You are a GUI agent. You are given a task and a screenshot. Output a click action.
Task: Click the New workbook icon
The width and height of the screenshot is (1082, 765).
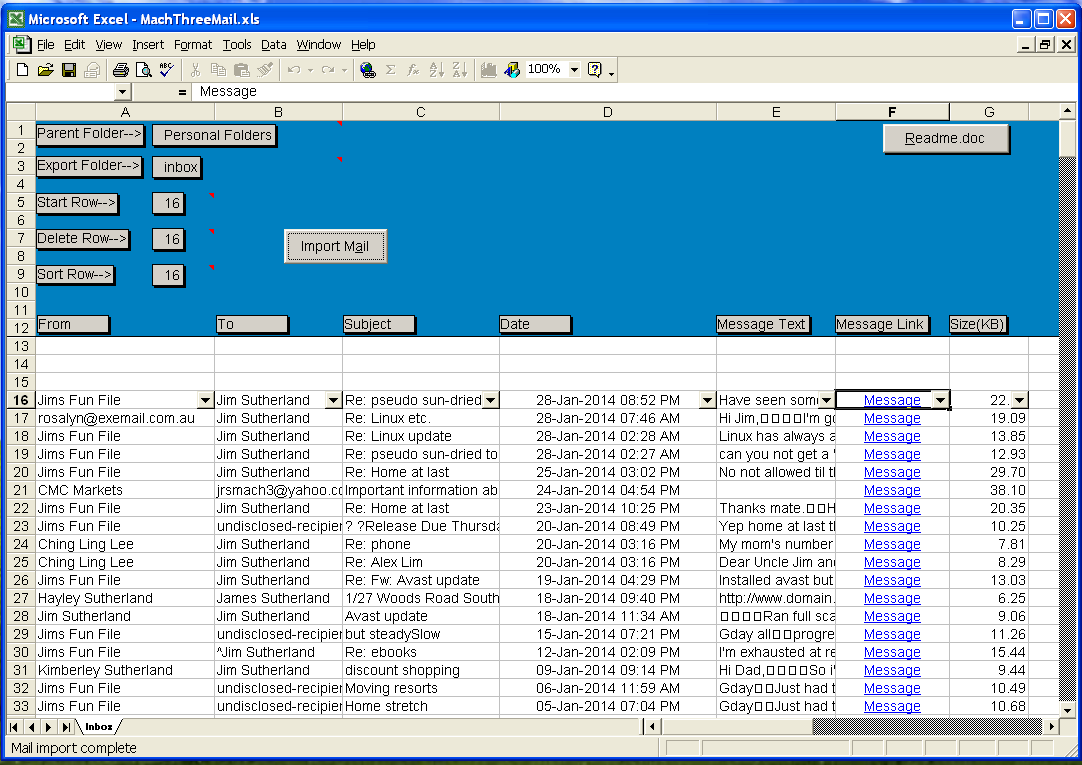point(22,70)
